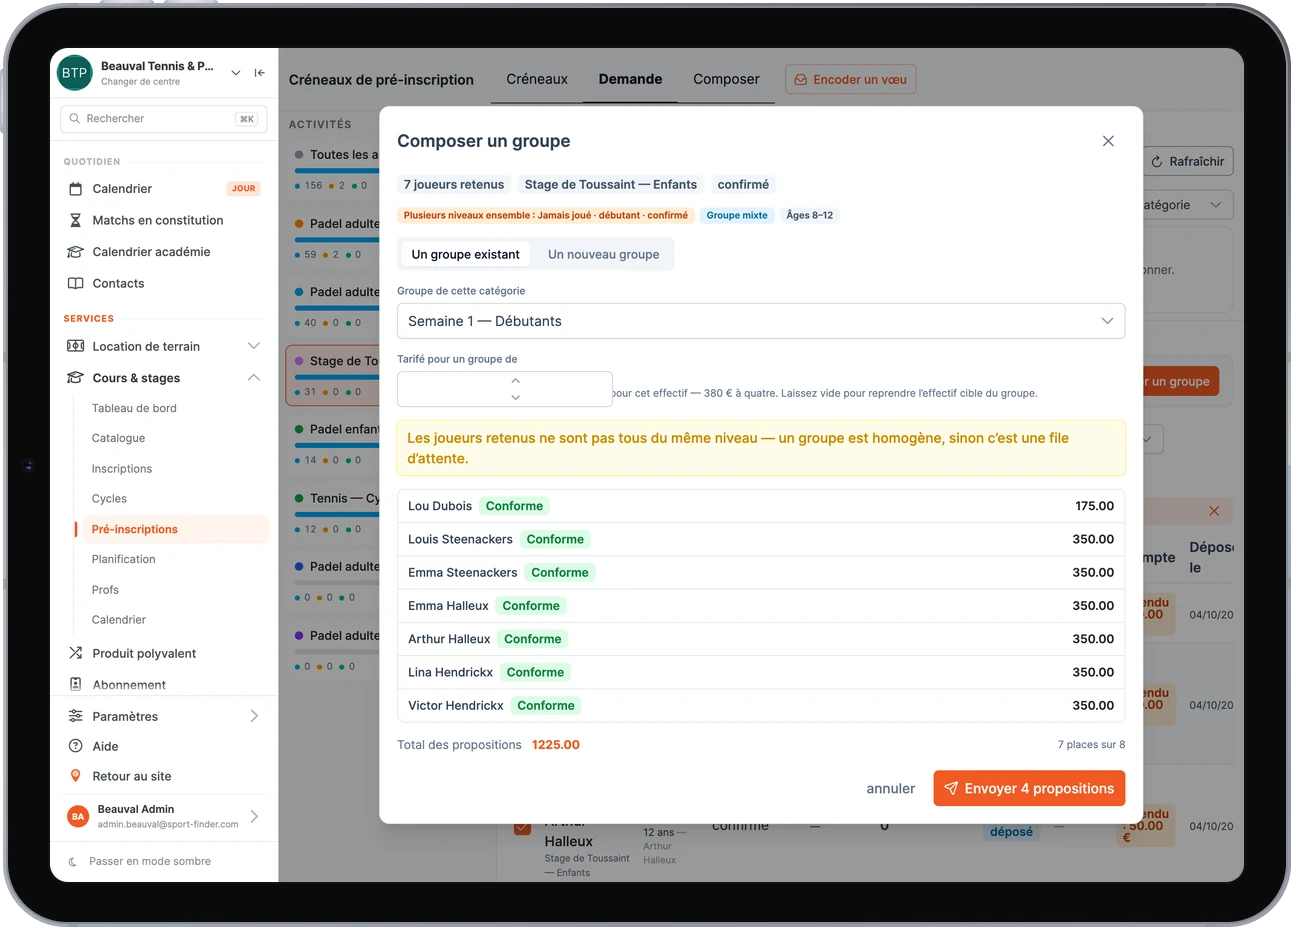Click the Paramètres sliders icon
The height and width of the screenshot is (927, 1291).
pos(75,716)
